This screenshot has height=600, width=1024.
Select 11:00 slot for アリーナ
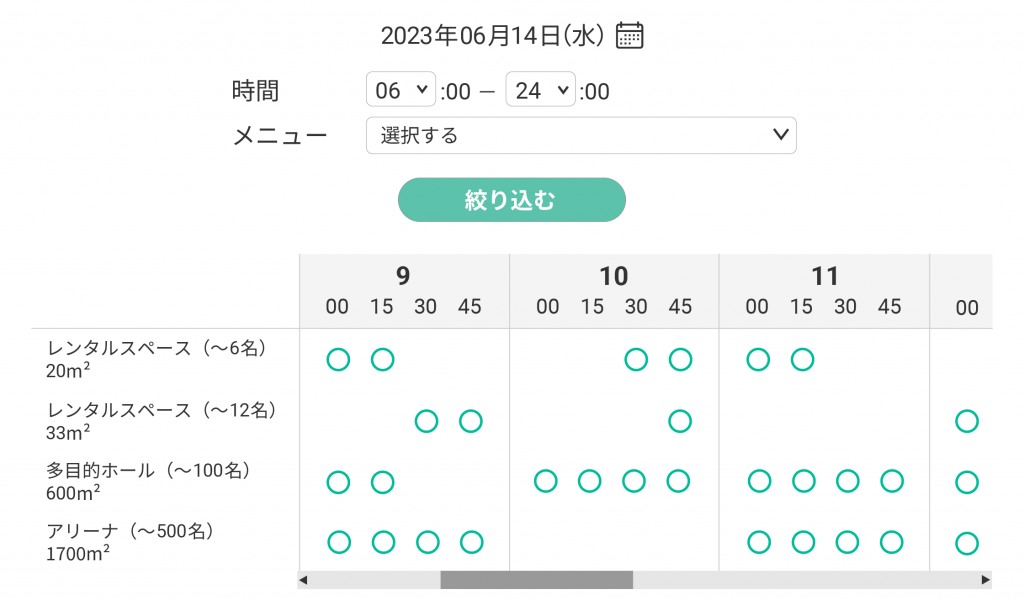pyautogui.click(x=759, y=542)
